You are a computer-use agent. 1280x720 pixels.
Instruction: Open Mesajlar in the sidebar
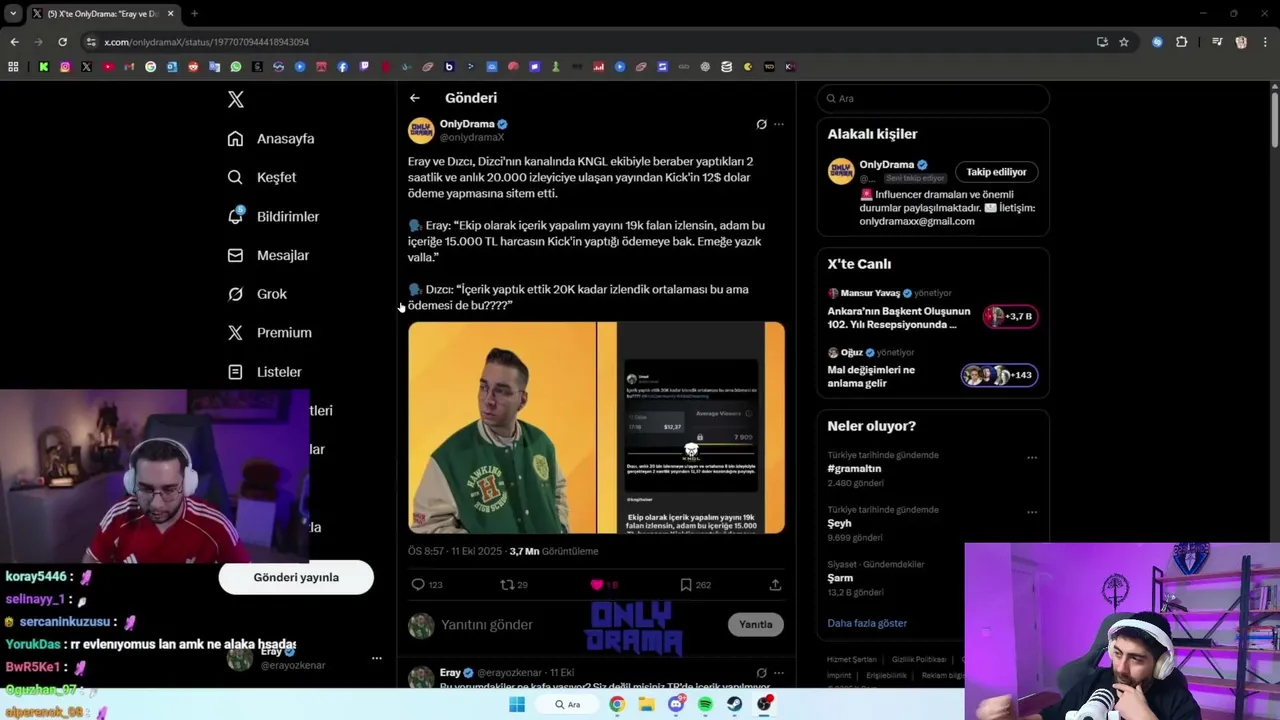click(268, 255)
